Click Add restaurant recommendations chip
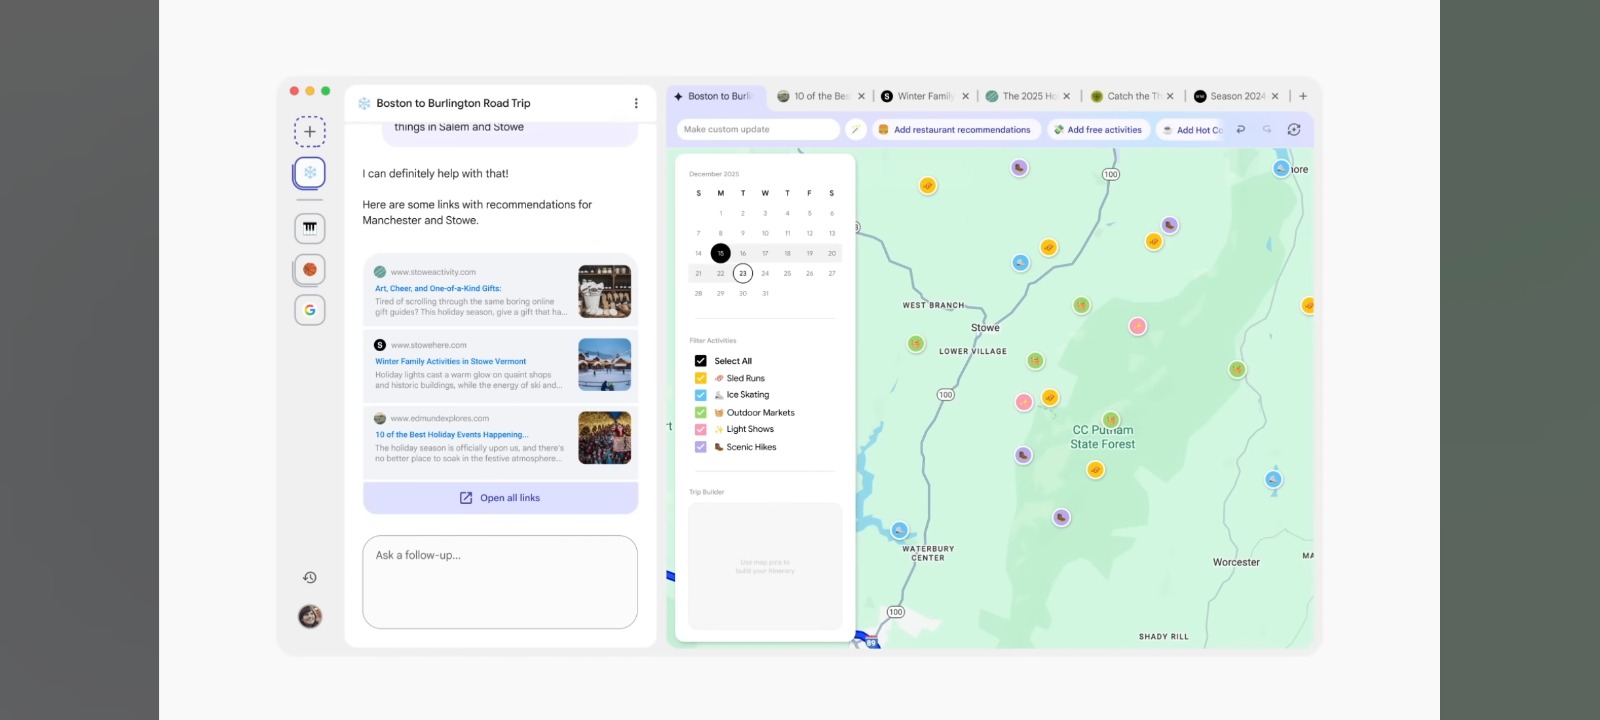The width and height of the screenshot is (1600, 720). 953,129
